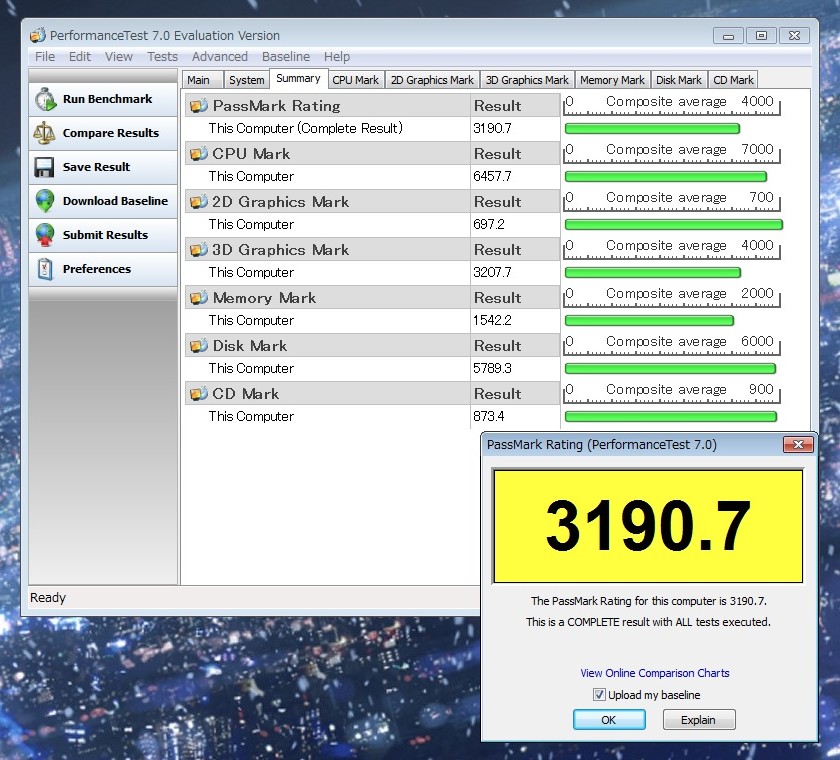Switch to the Main tab

[202, 80]
